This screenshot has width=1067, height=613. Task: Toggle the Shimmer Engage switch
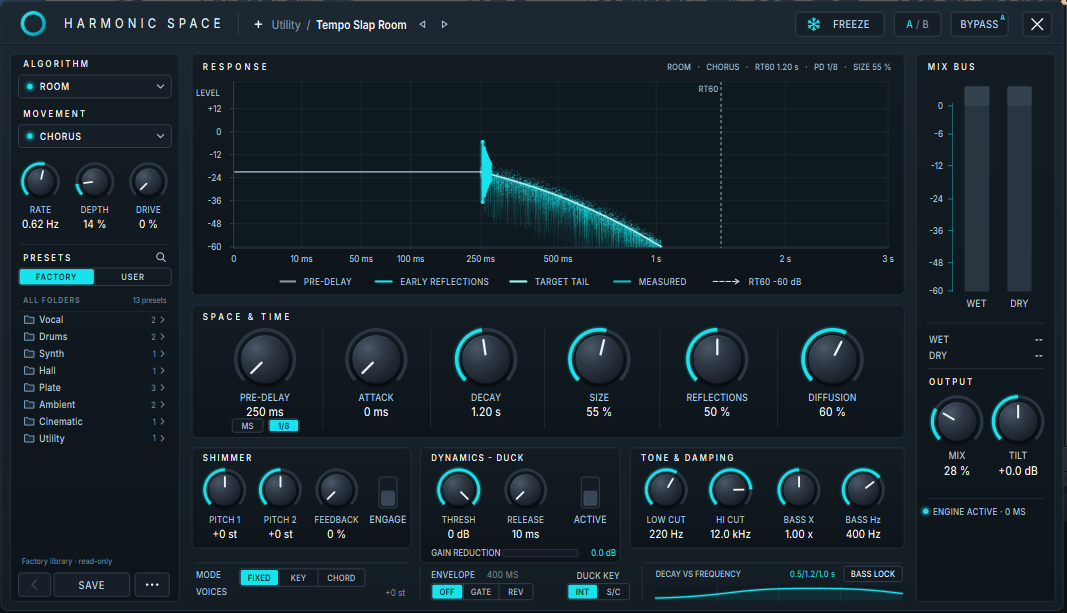pos(388,492)
